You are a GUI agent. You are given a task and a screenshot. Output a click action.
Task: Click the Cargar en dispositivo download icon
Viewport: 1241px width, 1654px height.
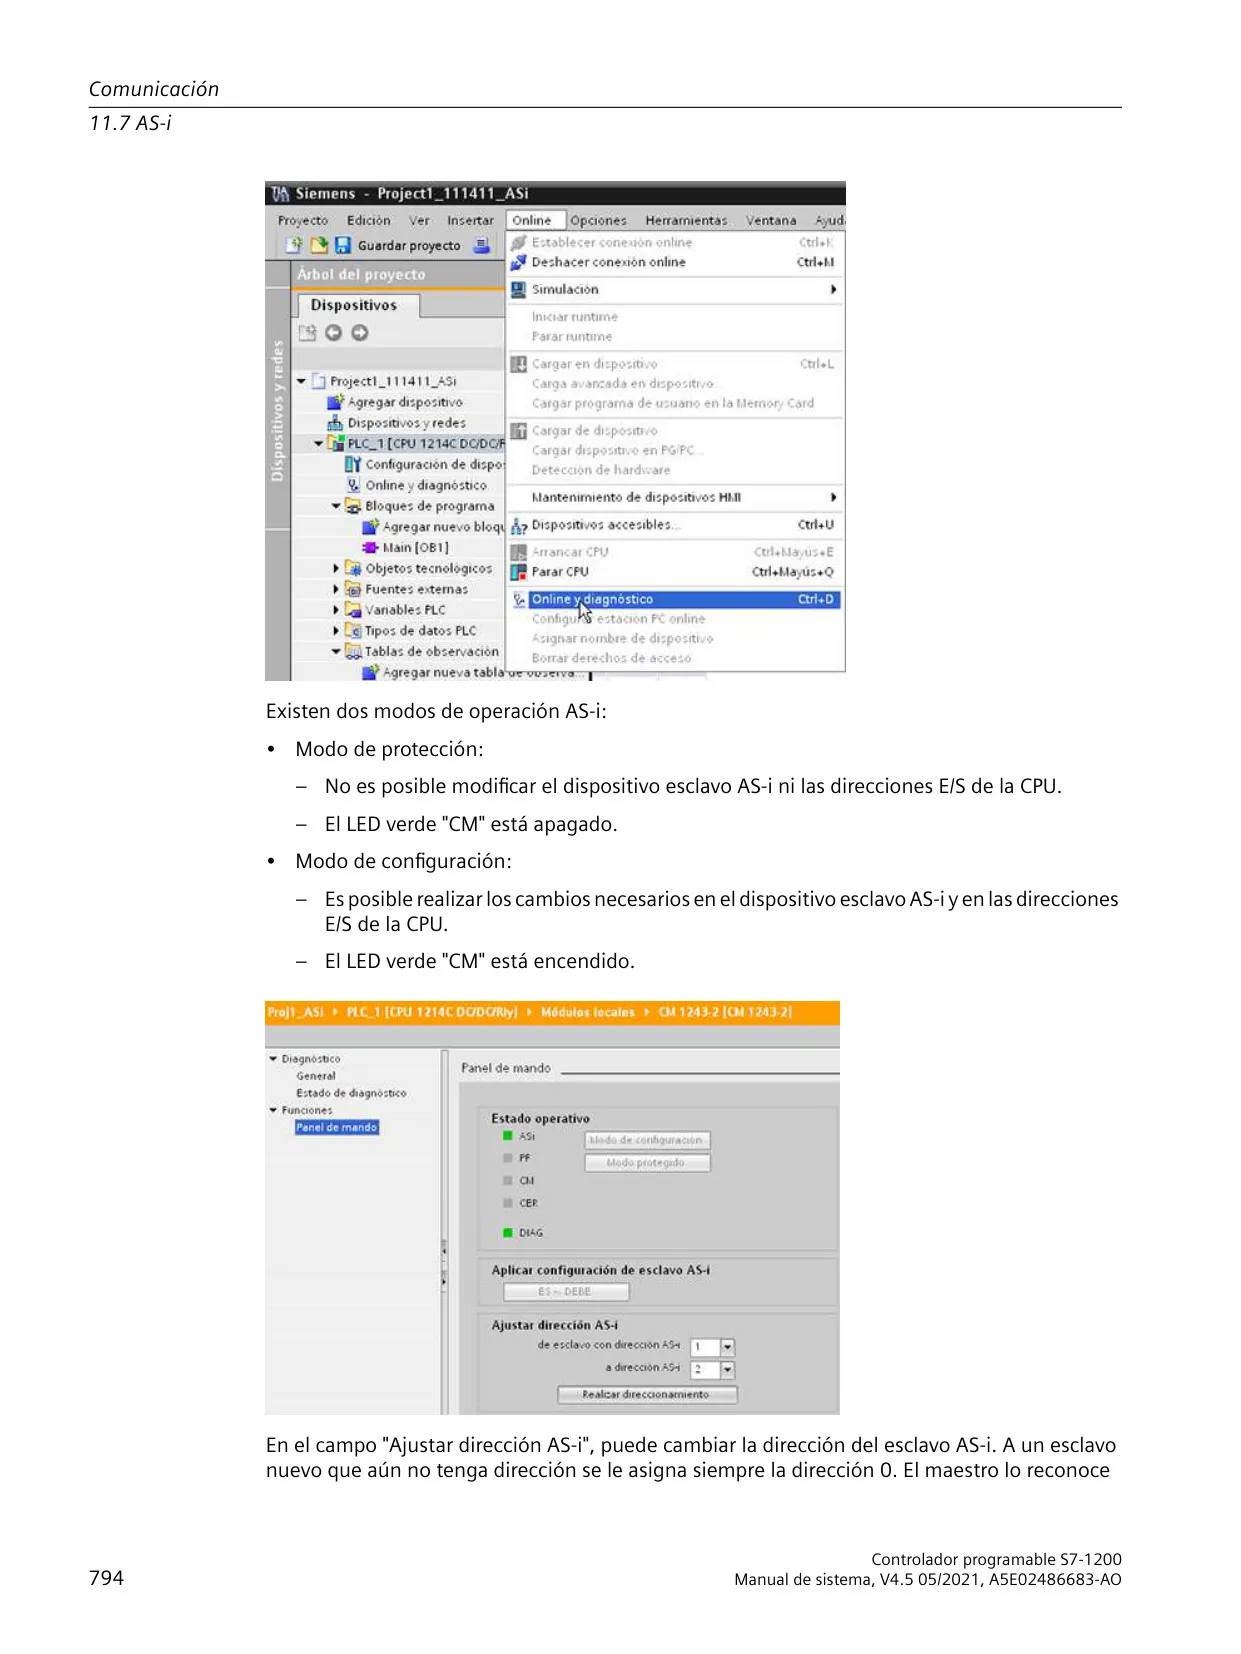[518, 364]
